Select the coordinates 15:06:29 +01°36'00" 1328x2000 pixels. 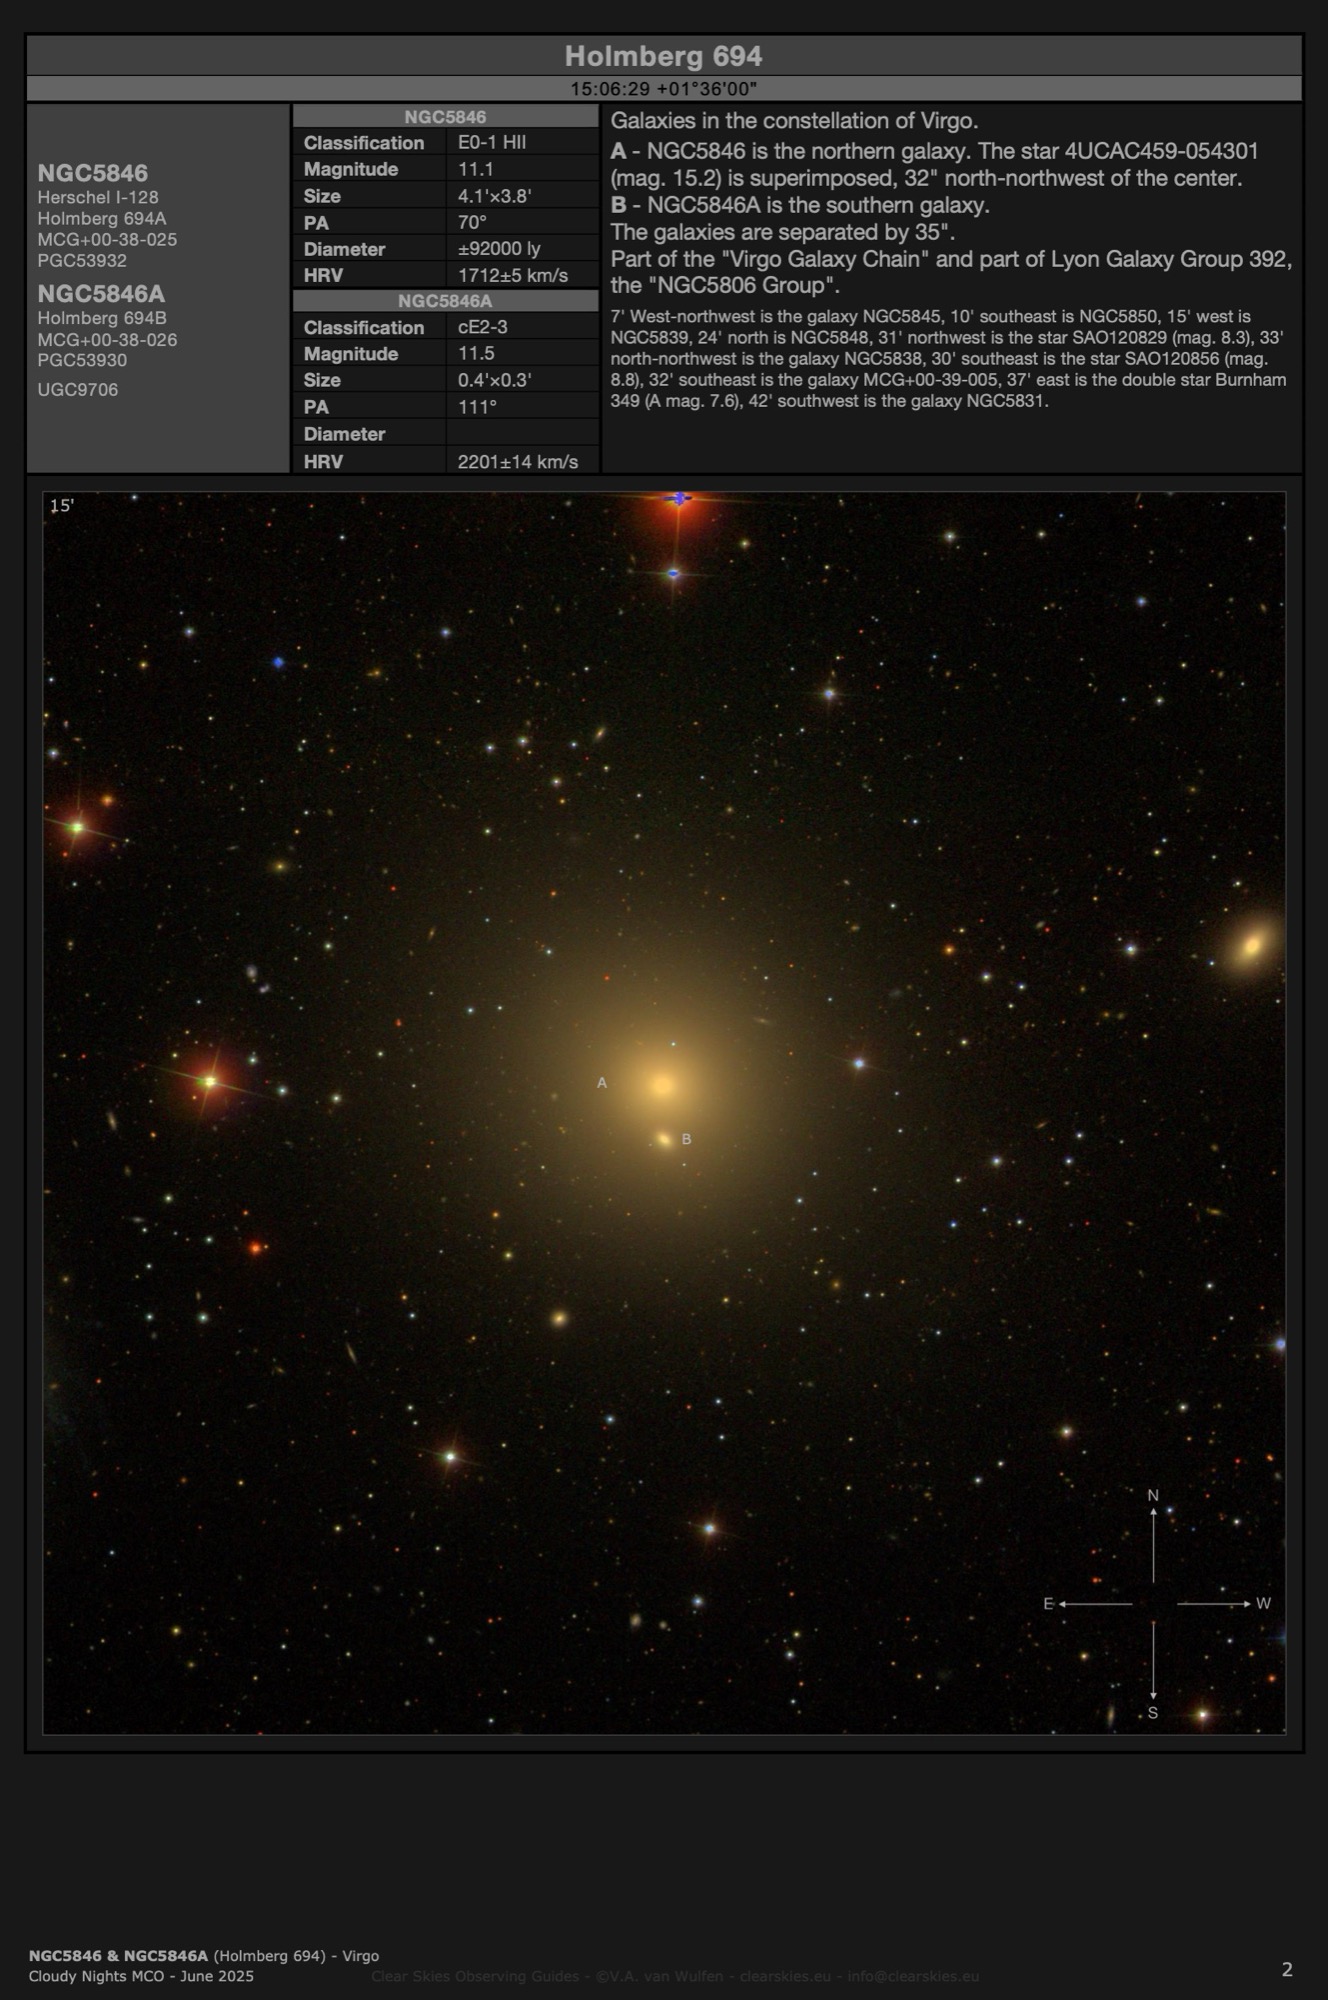pos(663,89)
